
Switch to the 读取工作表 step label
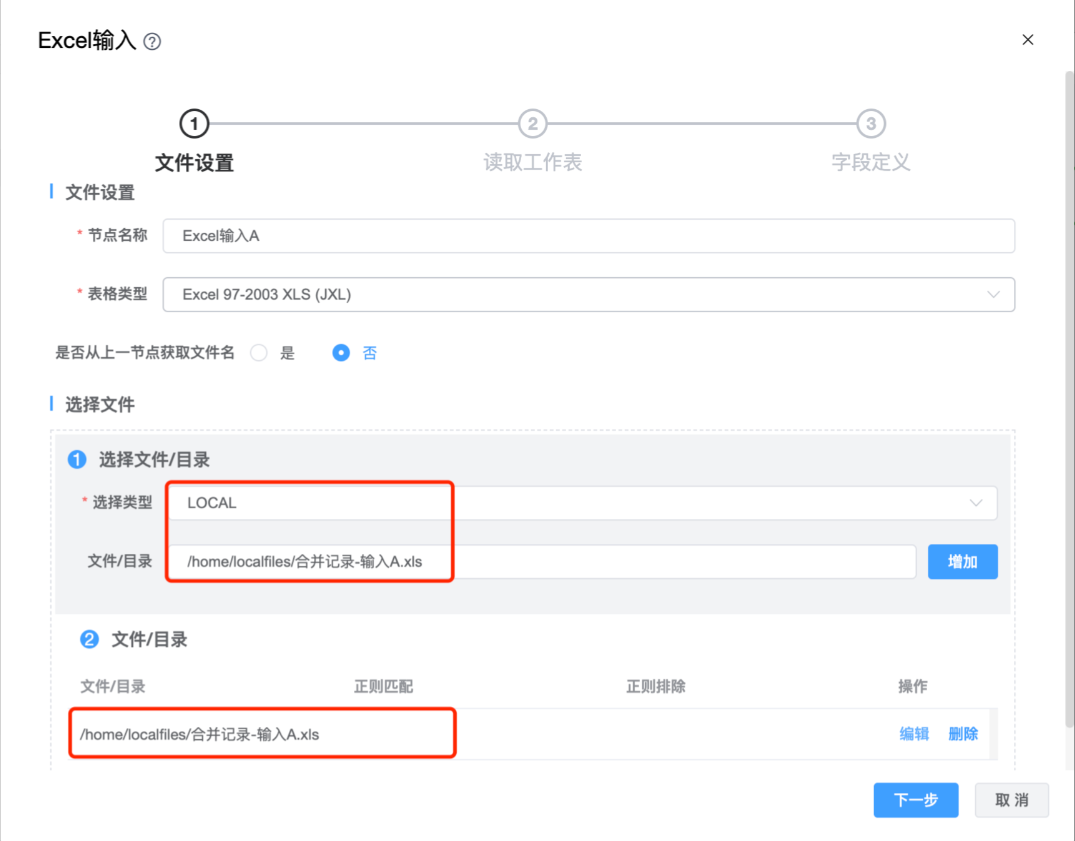point(532,162)
